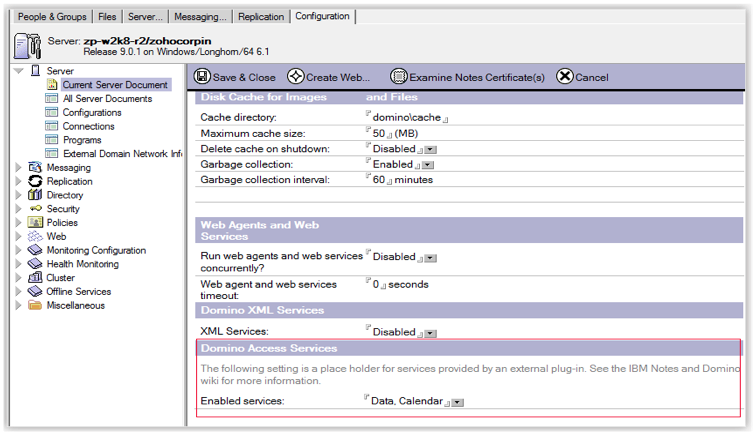
Task: Click the Save & Close disk icon
Action: coord(202,77)
